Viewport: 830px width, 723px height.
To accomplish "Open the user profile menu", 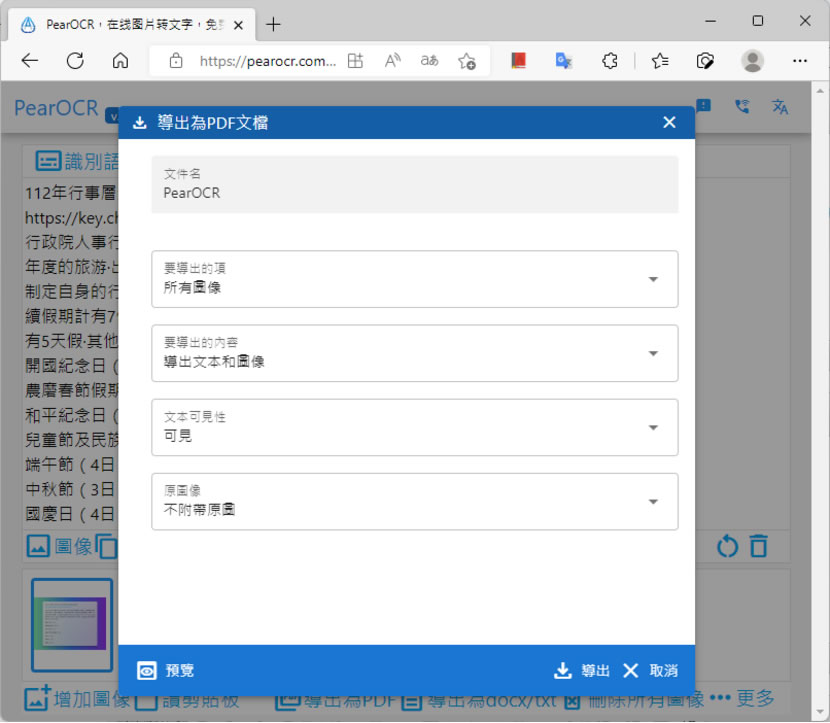I will click(752, 61).
